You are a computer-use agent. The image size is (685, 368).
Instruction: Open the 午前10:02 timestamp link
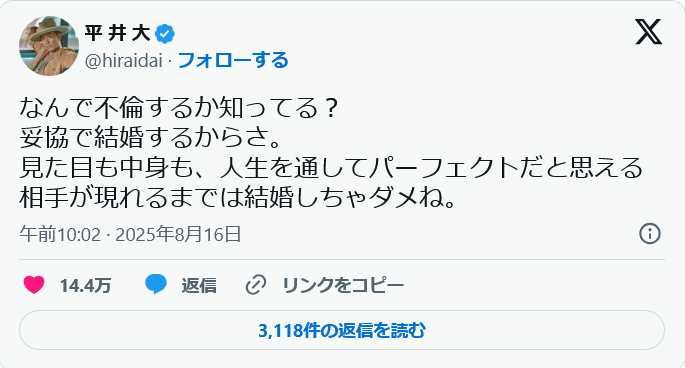tap(60, 234)
